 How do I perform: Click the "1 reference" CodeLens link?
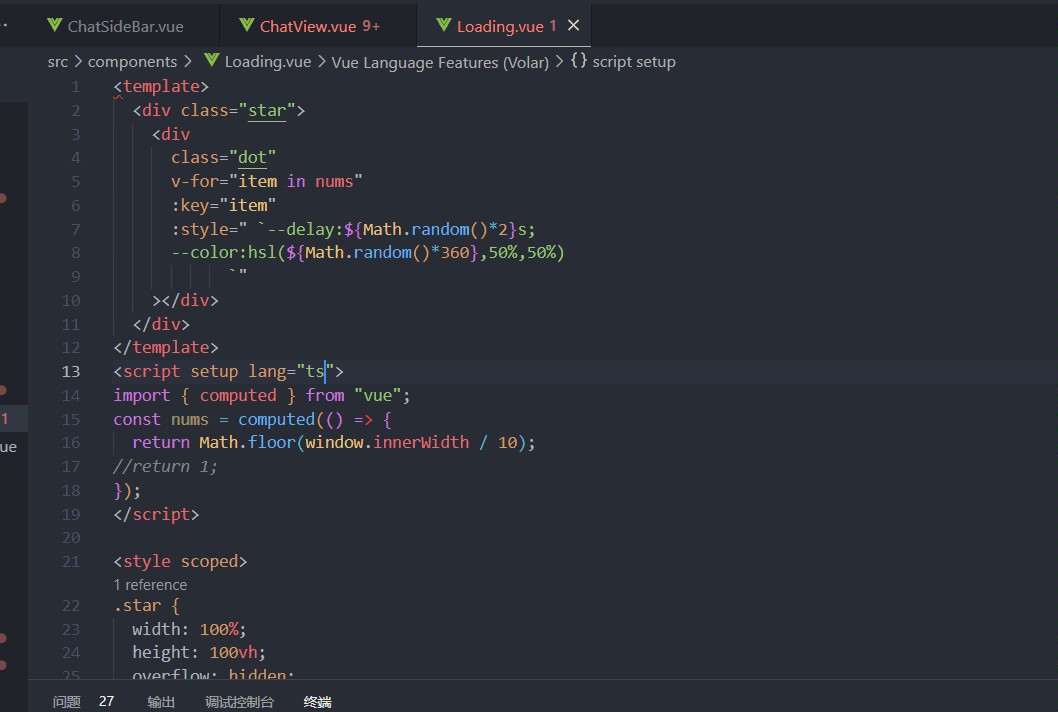tap(150, 585)
